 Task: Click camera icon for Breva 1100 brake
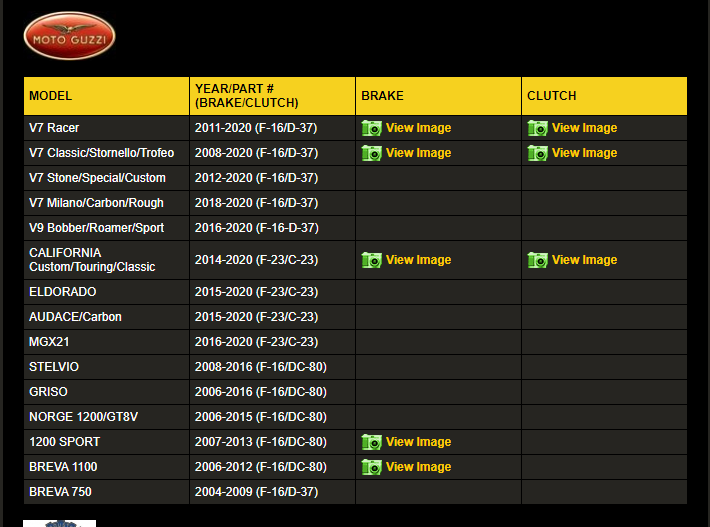point(371,467)
